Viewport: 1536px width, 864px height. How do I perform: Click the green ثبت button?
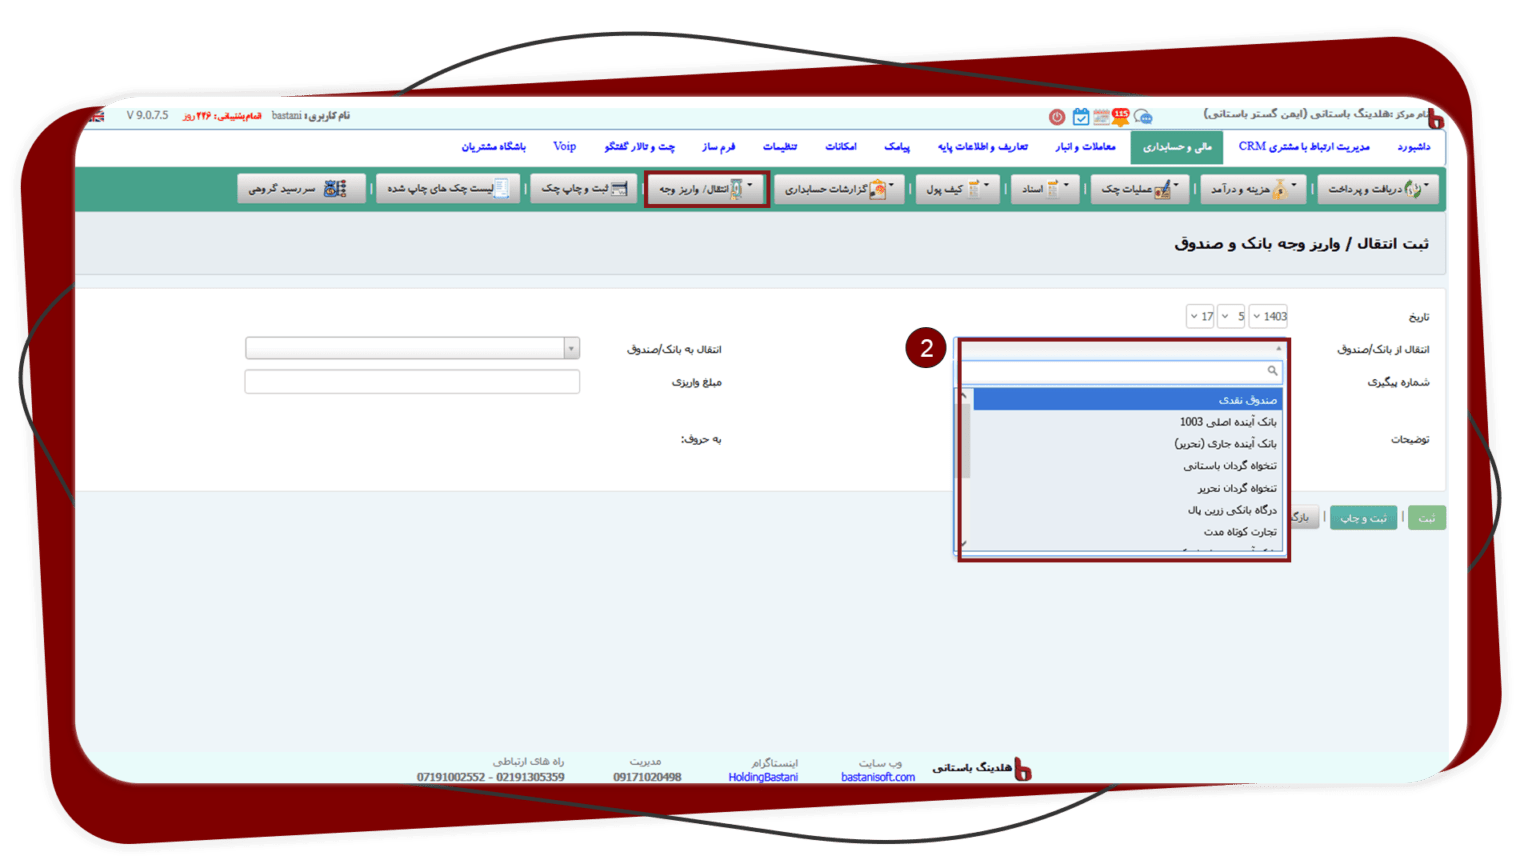point(1427,518)
